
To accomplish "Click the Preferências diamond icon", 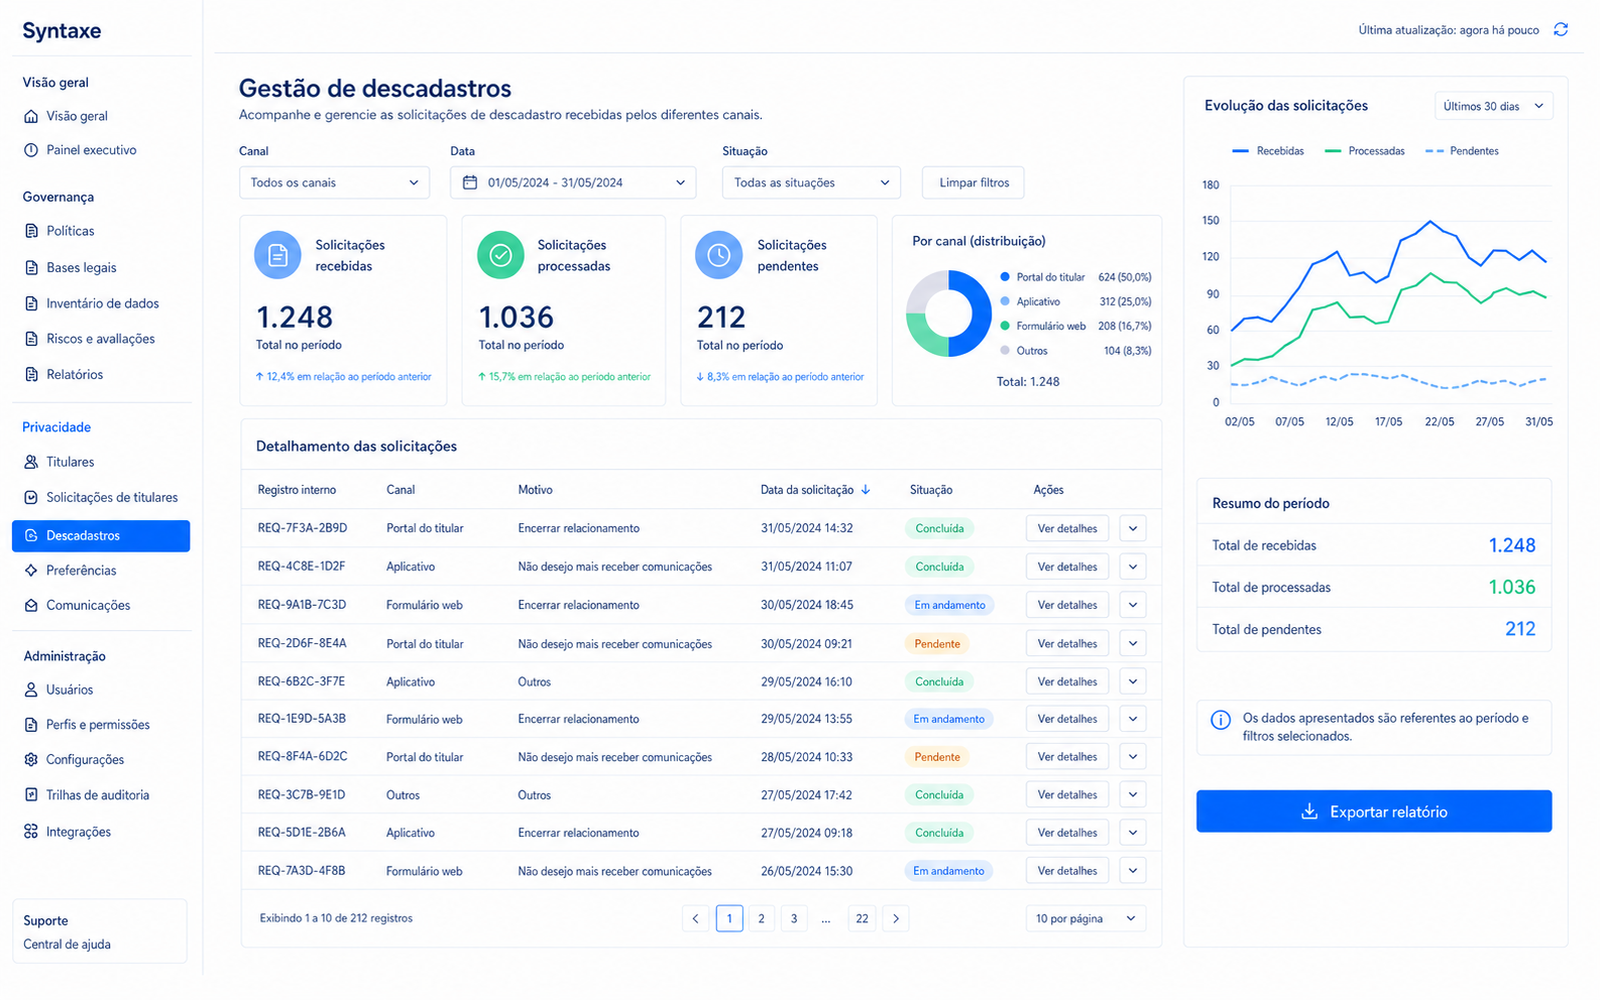I will coord(31,570).
